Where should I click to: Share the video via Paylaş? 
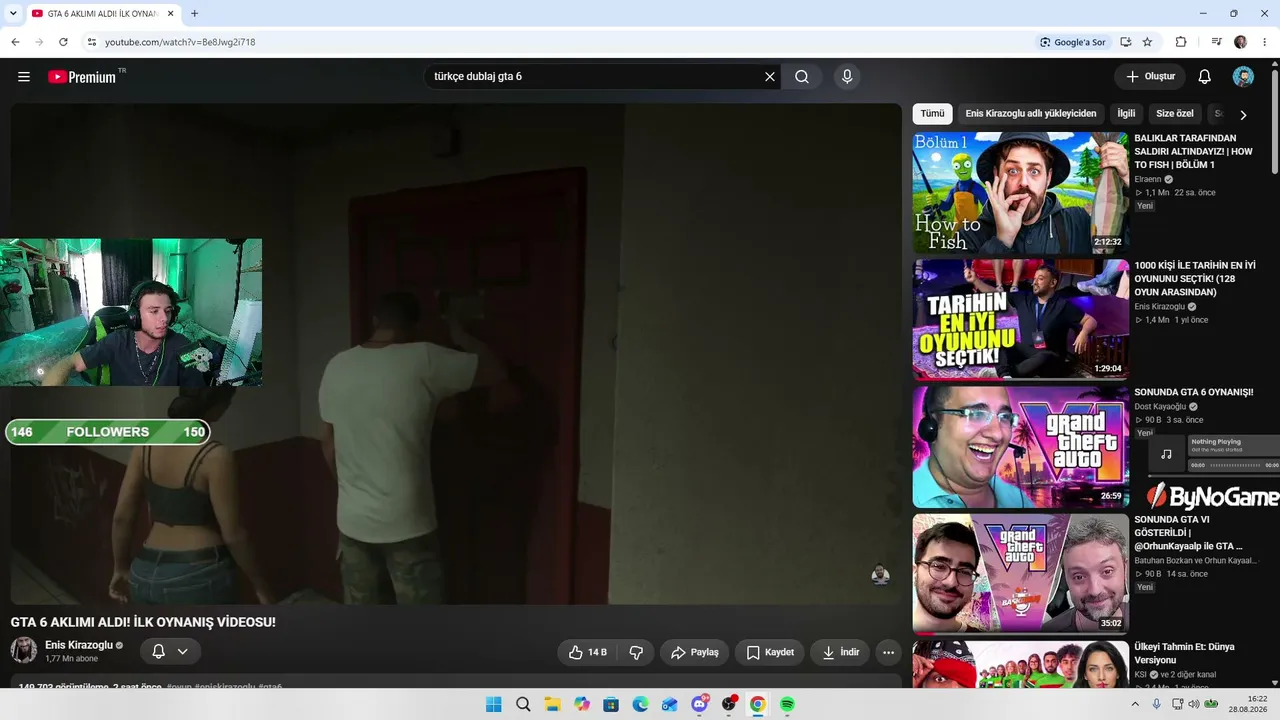tap(694, 652)
